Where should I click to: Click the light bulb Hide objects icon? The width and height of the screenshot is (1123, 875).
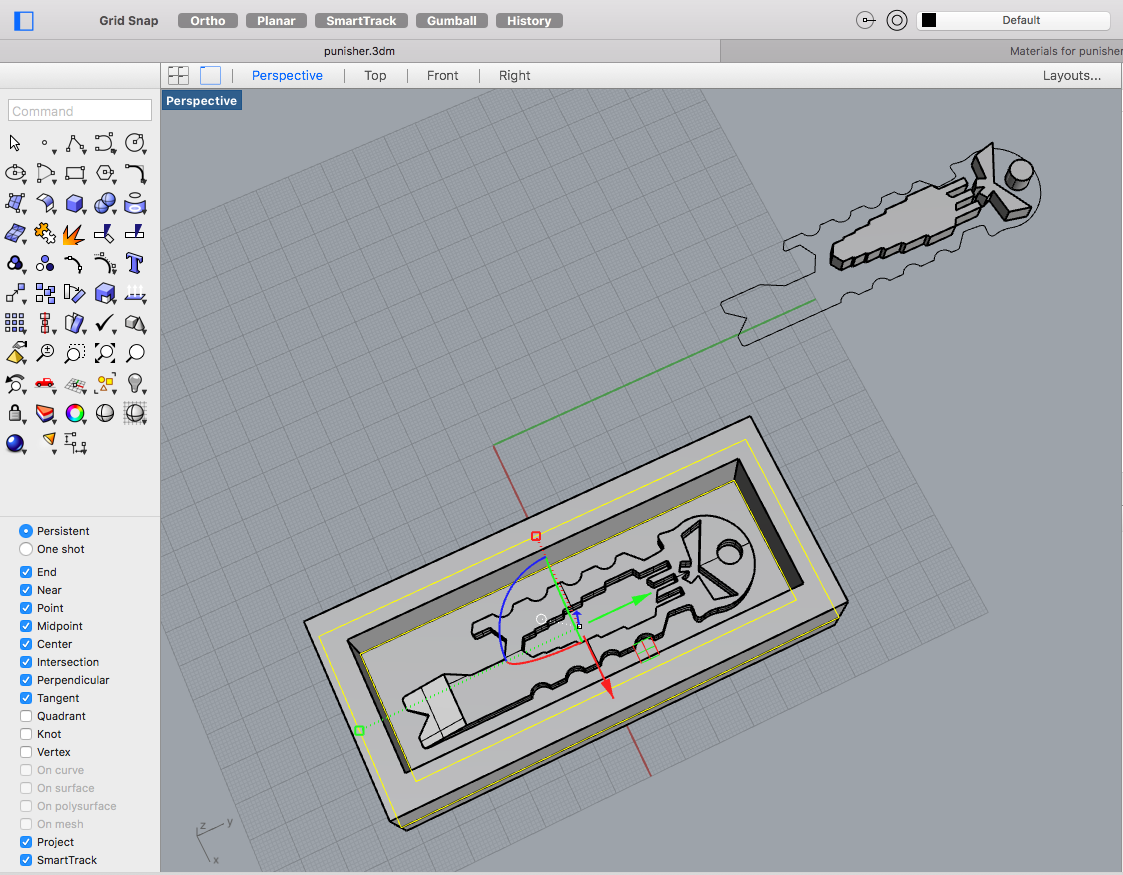[x=135, y=383]
